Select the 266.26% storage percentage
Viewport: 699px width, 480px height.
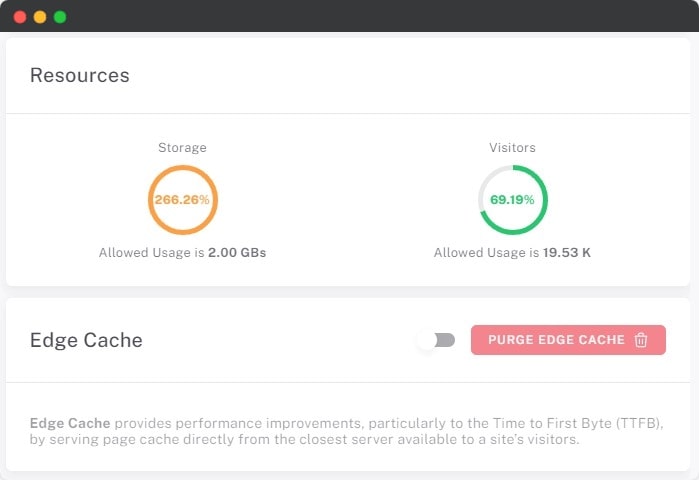pyautogui.click(x=182, y=200)
